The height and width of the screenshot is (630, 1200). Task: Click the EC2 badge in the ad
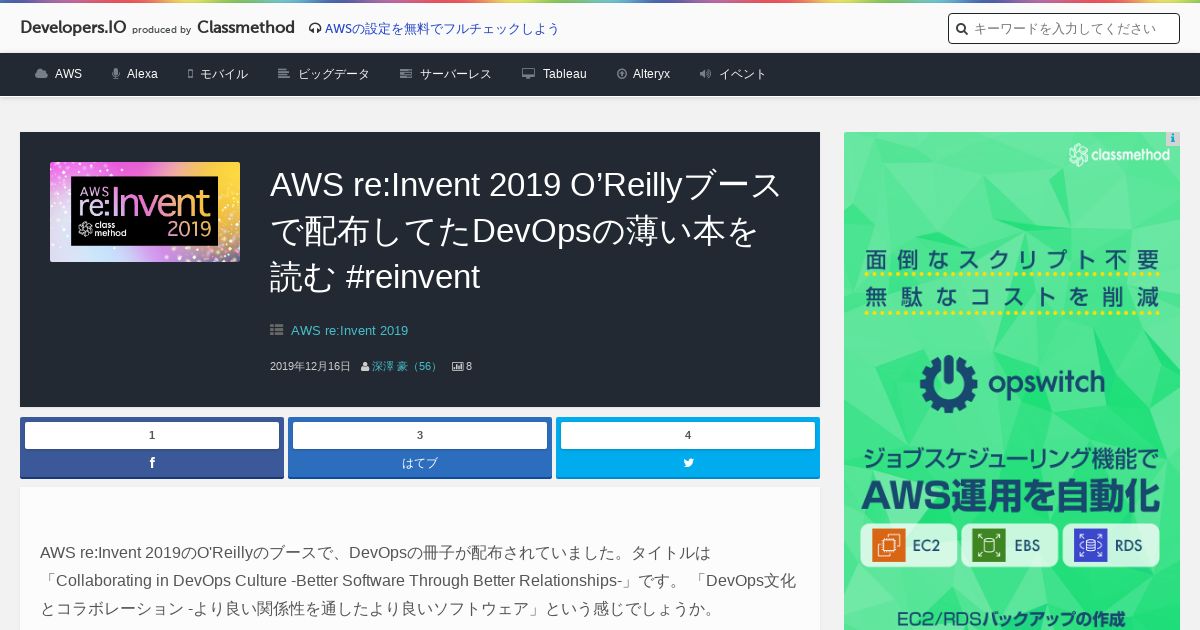(x=908, y=546)
